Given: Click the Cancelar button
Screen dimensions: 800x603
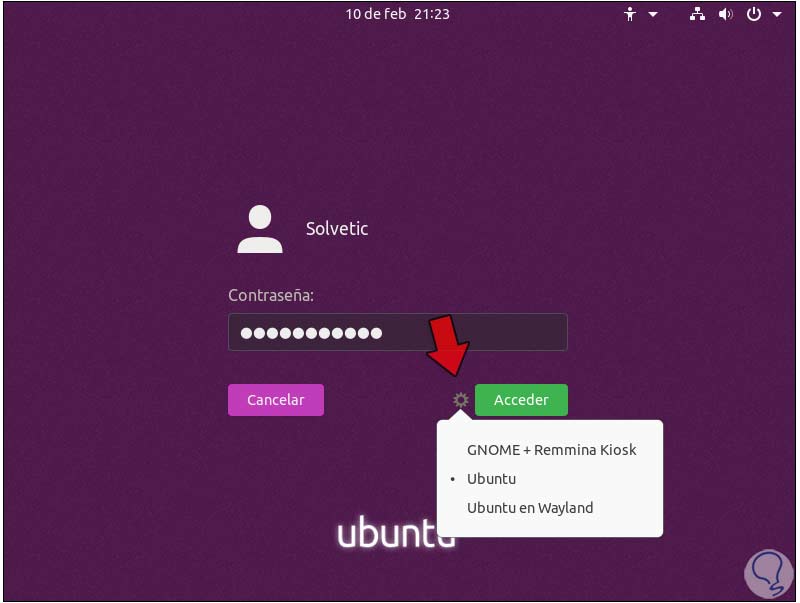Looking at the screenshot, I should pos(276,400).
